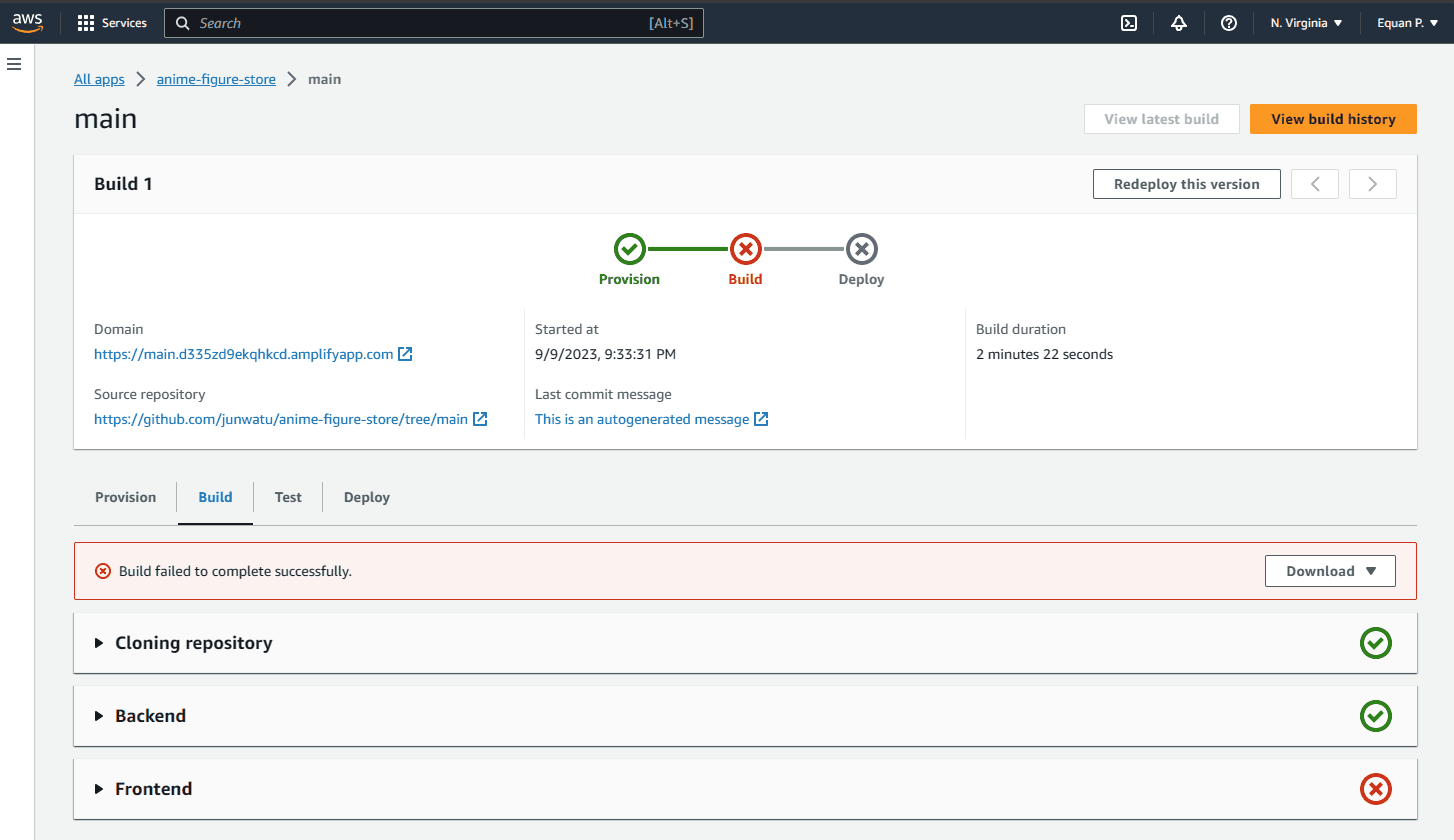1454x840 pixels.
Task: Click the Frontend failed X icon
Action: point(1376,789)
